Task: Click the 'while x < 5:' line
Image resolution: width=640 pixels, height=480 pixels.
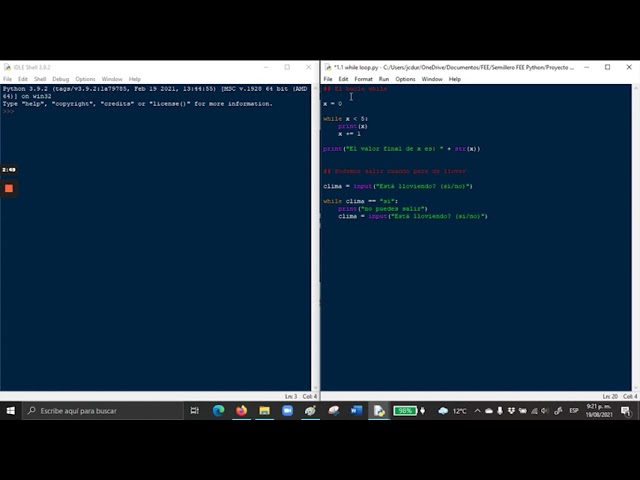Action: click(345, 119)
